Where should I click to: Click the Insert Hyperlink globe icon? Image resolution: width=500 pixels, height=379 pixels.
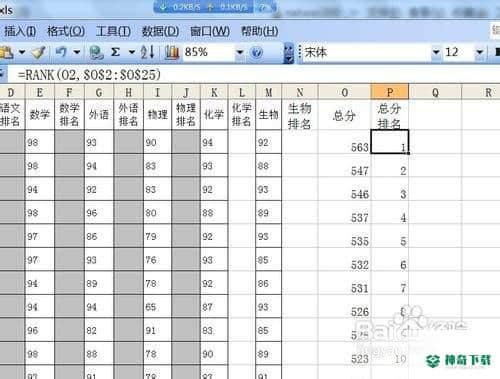click(x=97, y=52)
